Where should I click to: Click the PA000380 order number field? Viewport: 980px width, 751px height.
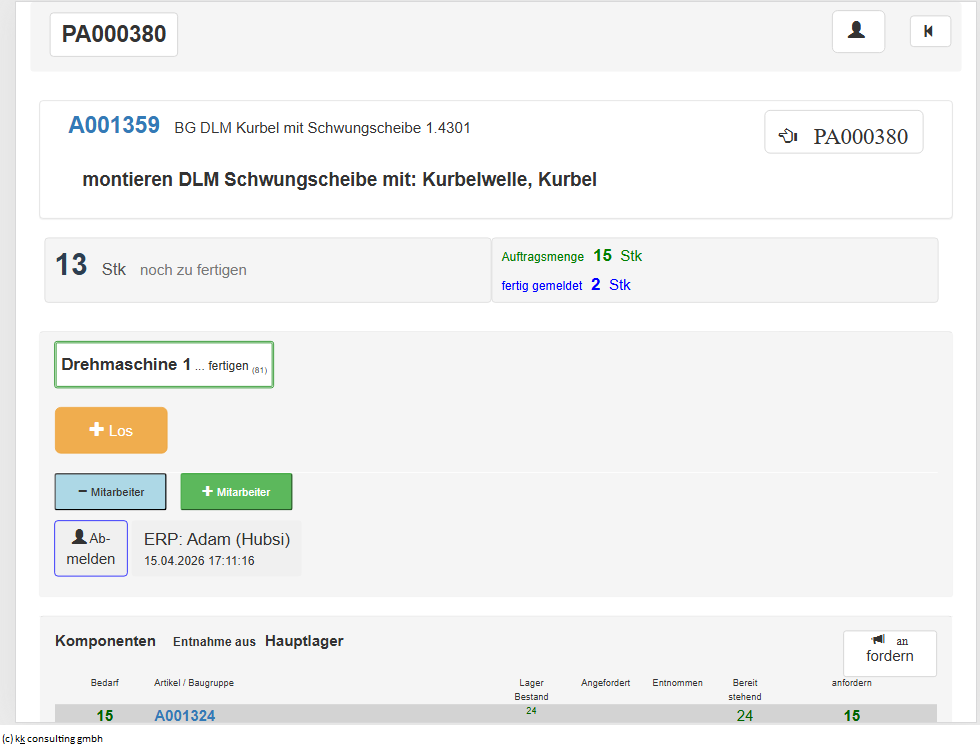point(114,34)
